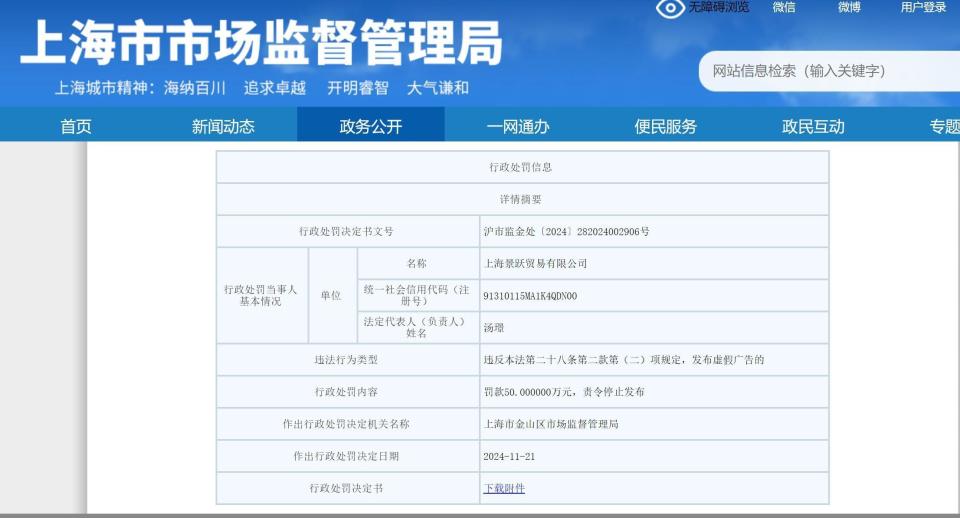The width and height of the screenshot is (960, 518).
Task: Click the 上海城市精神 slogan text
Action: pyautogui.click(x=262, y=88)
